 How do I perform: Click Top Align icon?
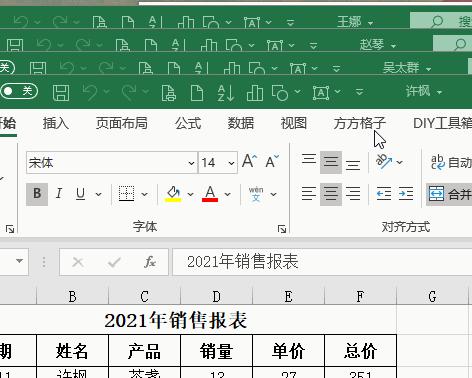coord(309,159)
